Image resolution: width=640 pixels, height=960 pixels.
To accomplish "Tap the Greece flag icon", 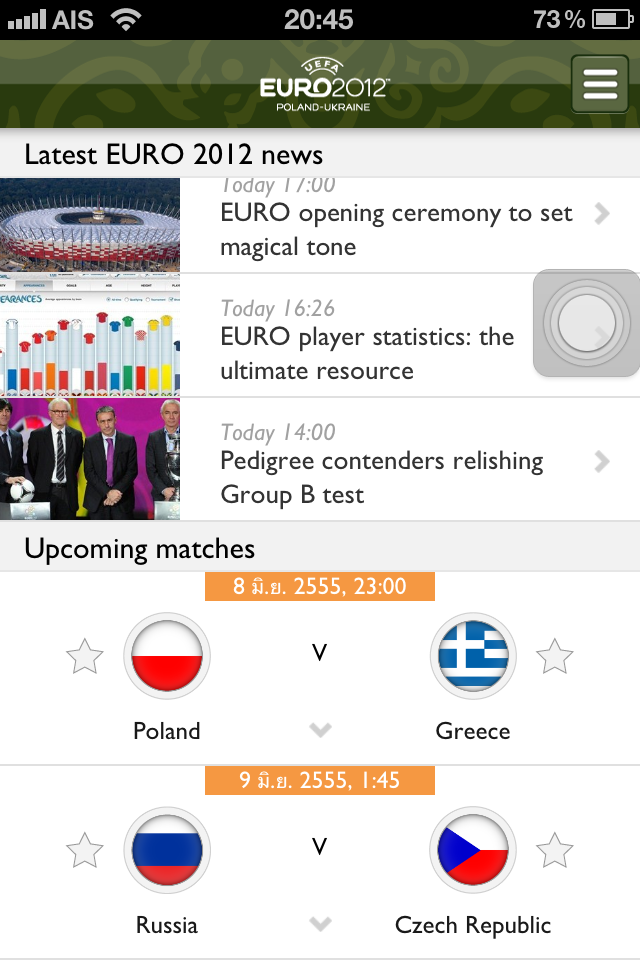I will [x=473, y=656].
